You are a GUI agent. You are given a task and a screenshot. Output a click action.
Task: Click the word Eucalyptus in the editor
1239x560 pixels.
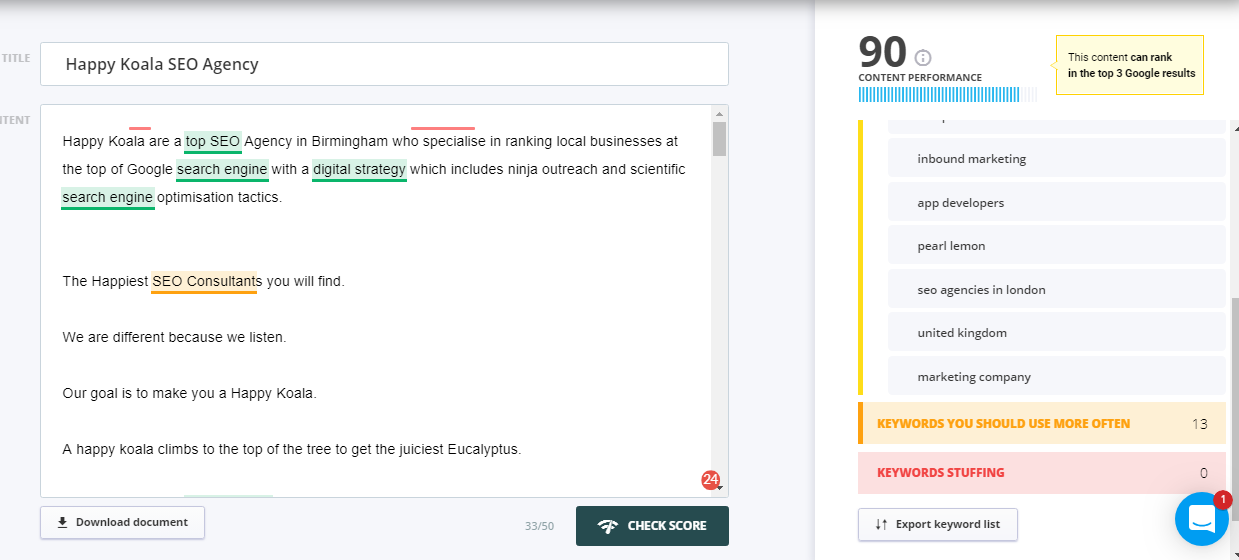[483, 450]
